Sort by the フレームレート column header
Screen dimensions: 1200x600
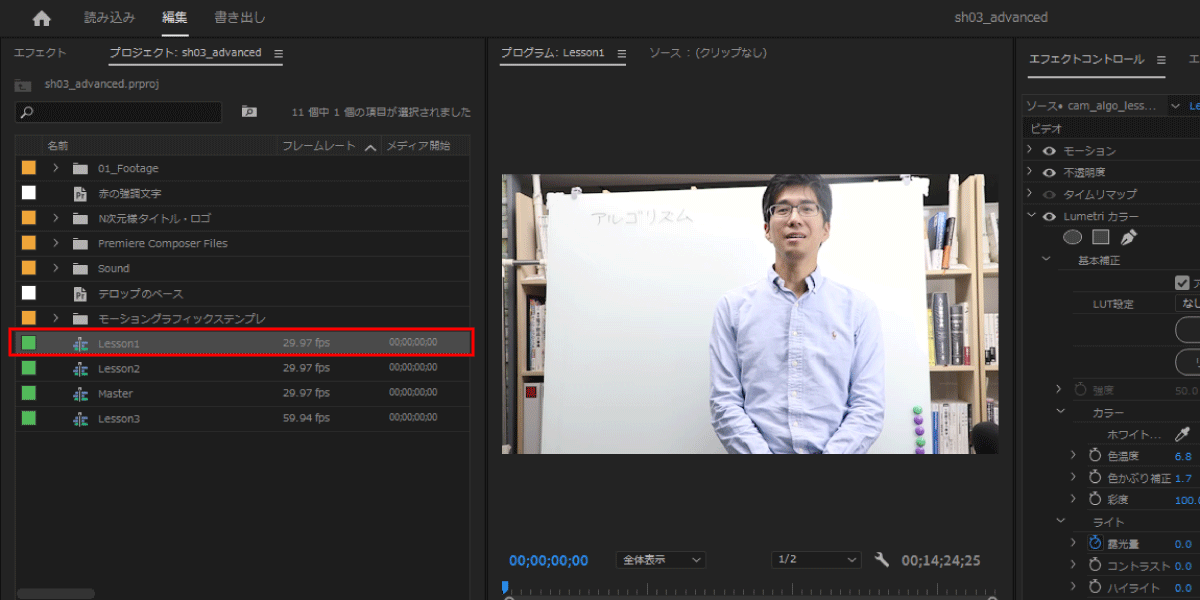point(318,146)
